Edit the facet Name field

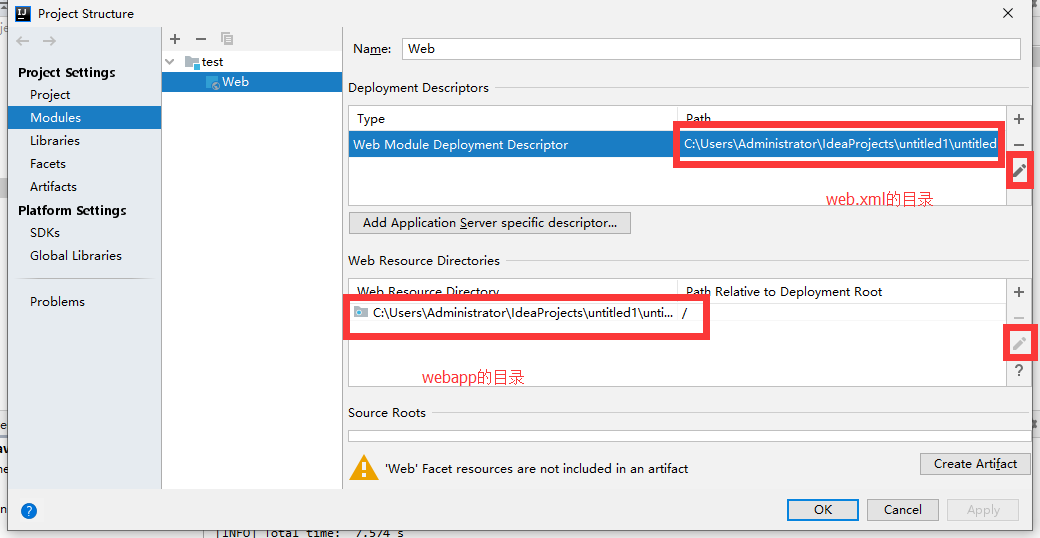pyautogui.click(x=711, y=48)
